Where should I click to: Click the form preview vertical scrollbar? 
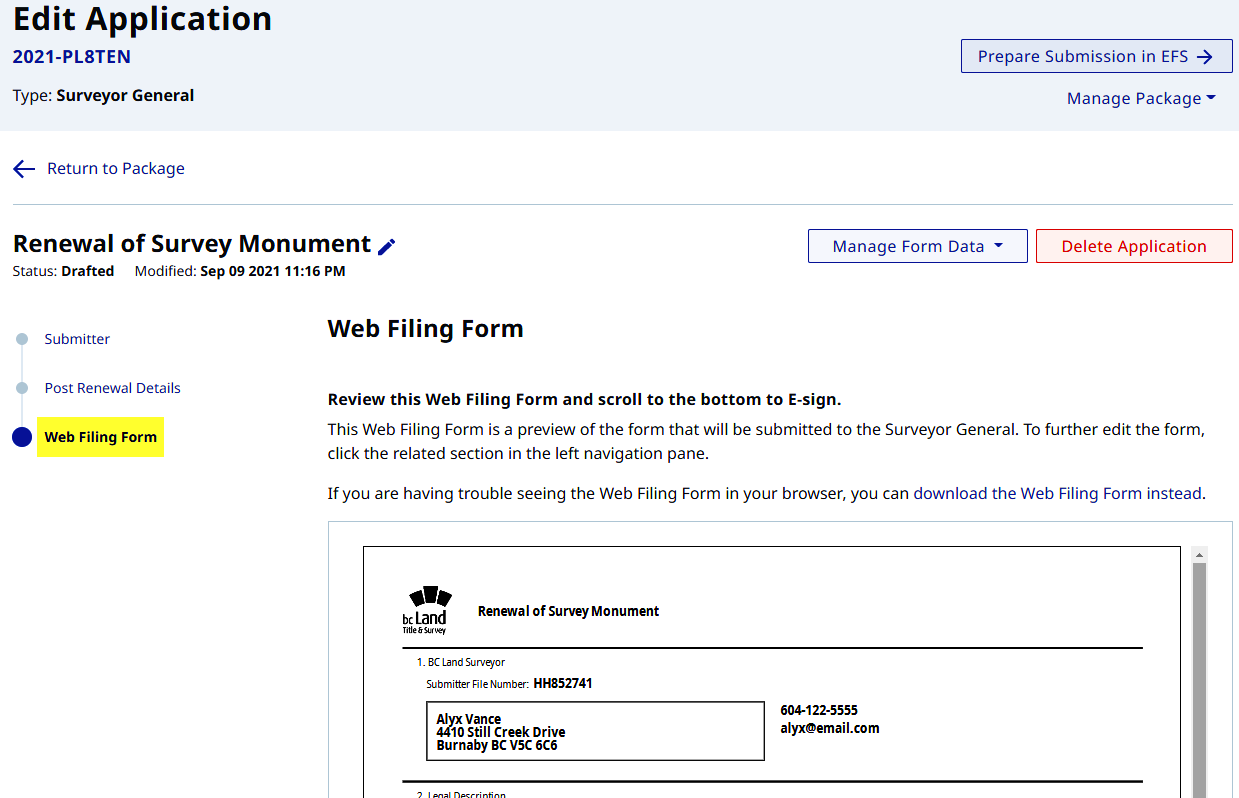(x=1198, y=680)
